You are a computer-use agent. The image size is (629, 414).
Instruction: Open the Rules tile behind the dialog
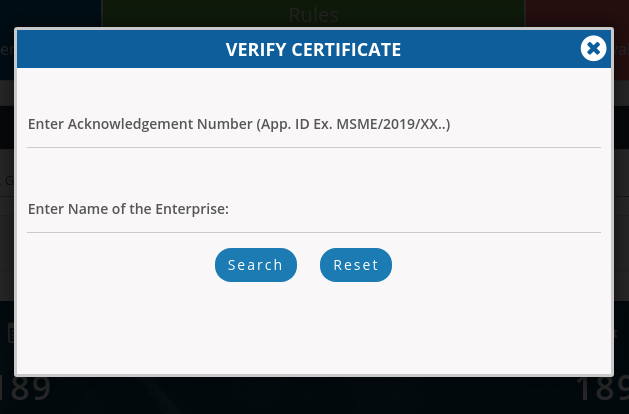tap(313, 14)
